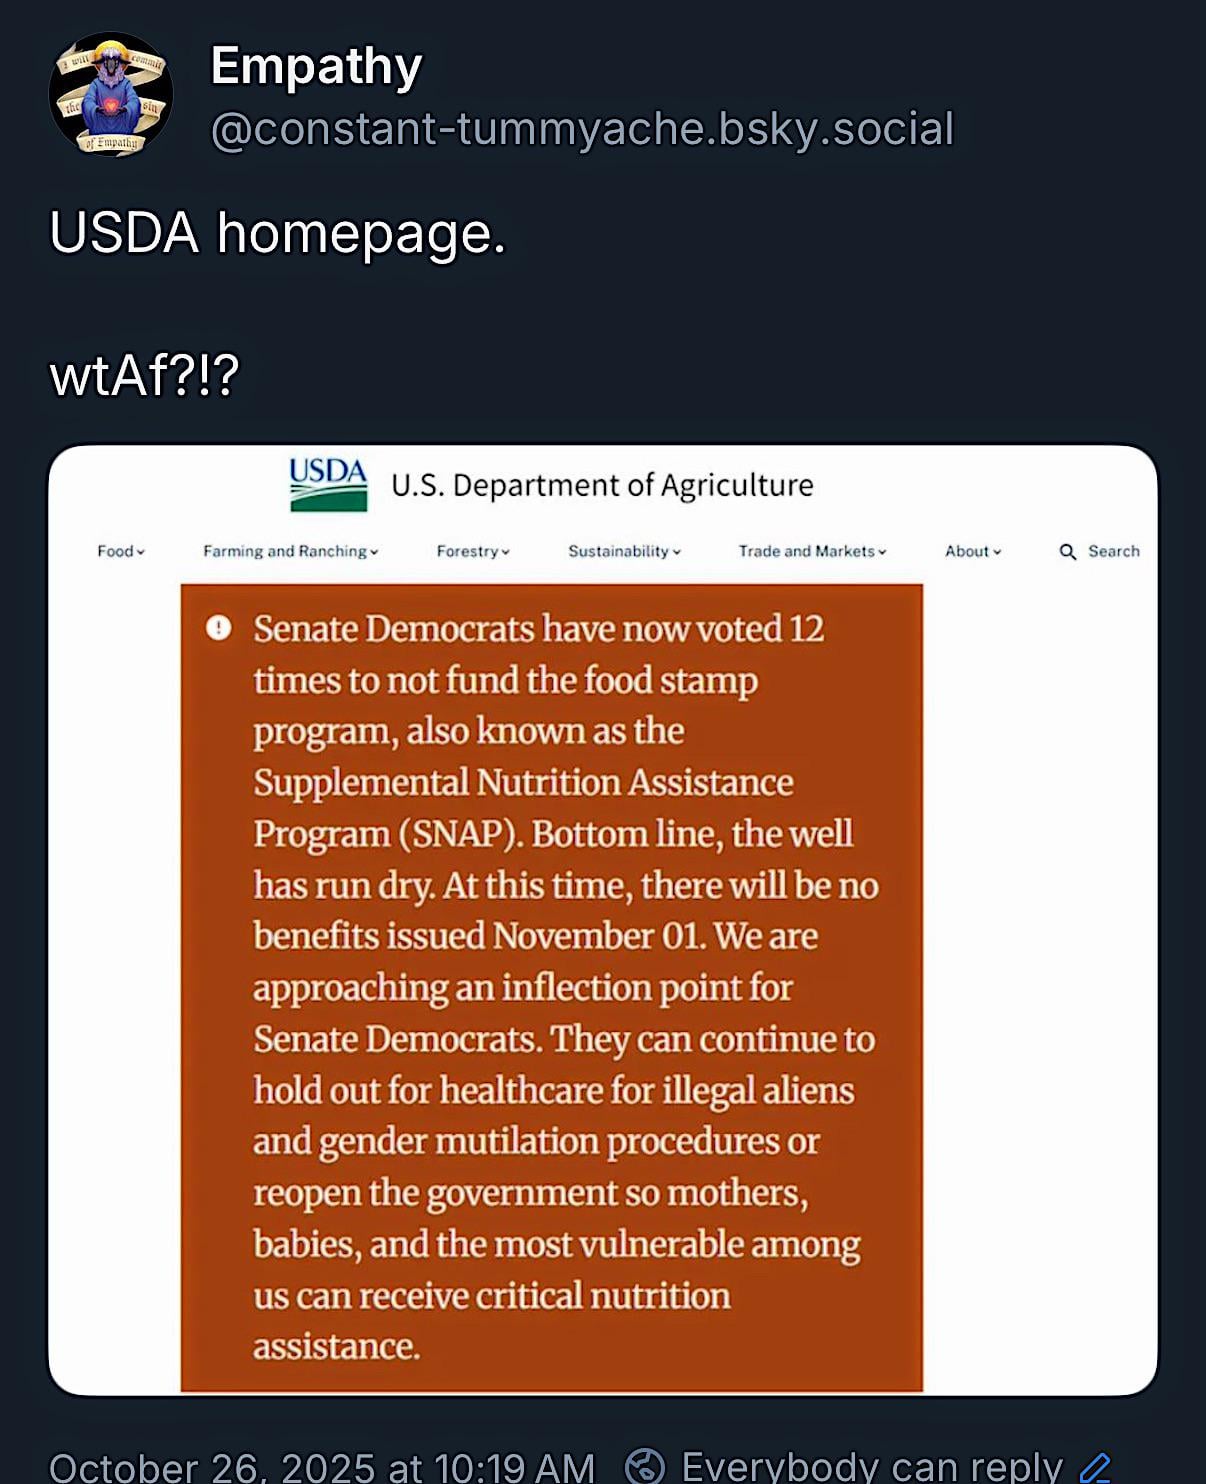Open the About dropdown menu
Screen dimensions: 1206x1484
[973, 551]
